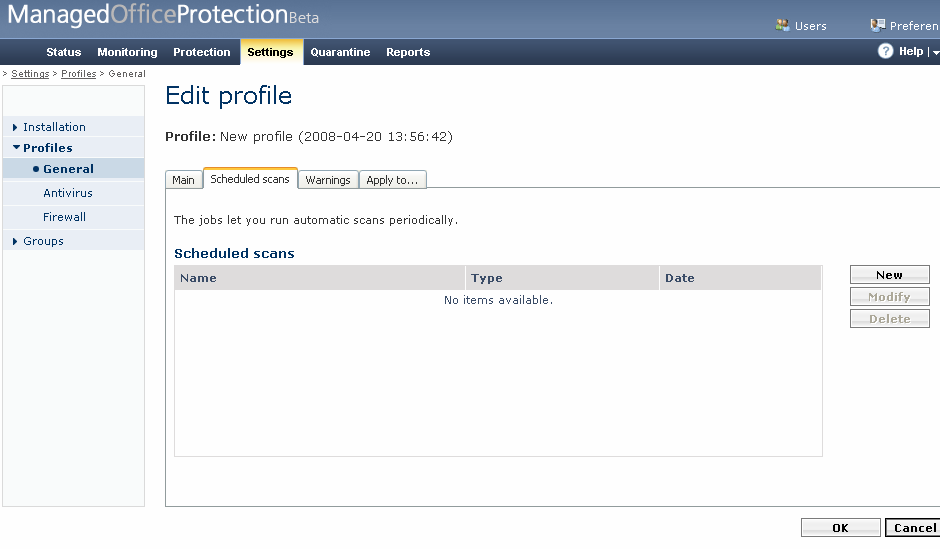The height and width of the screenshot is (549, 940).
Task: Open the Apply to... tab
Action: point(392,180)
